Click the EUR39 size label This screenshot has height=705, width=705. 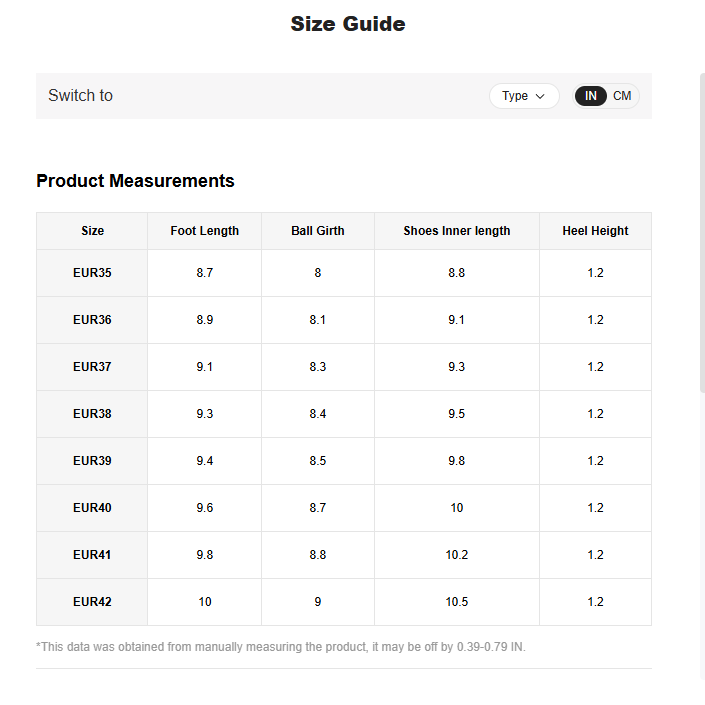92,461
